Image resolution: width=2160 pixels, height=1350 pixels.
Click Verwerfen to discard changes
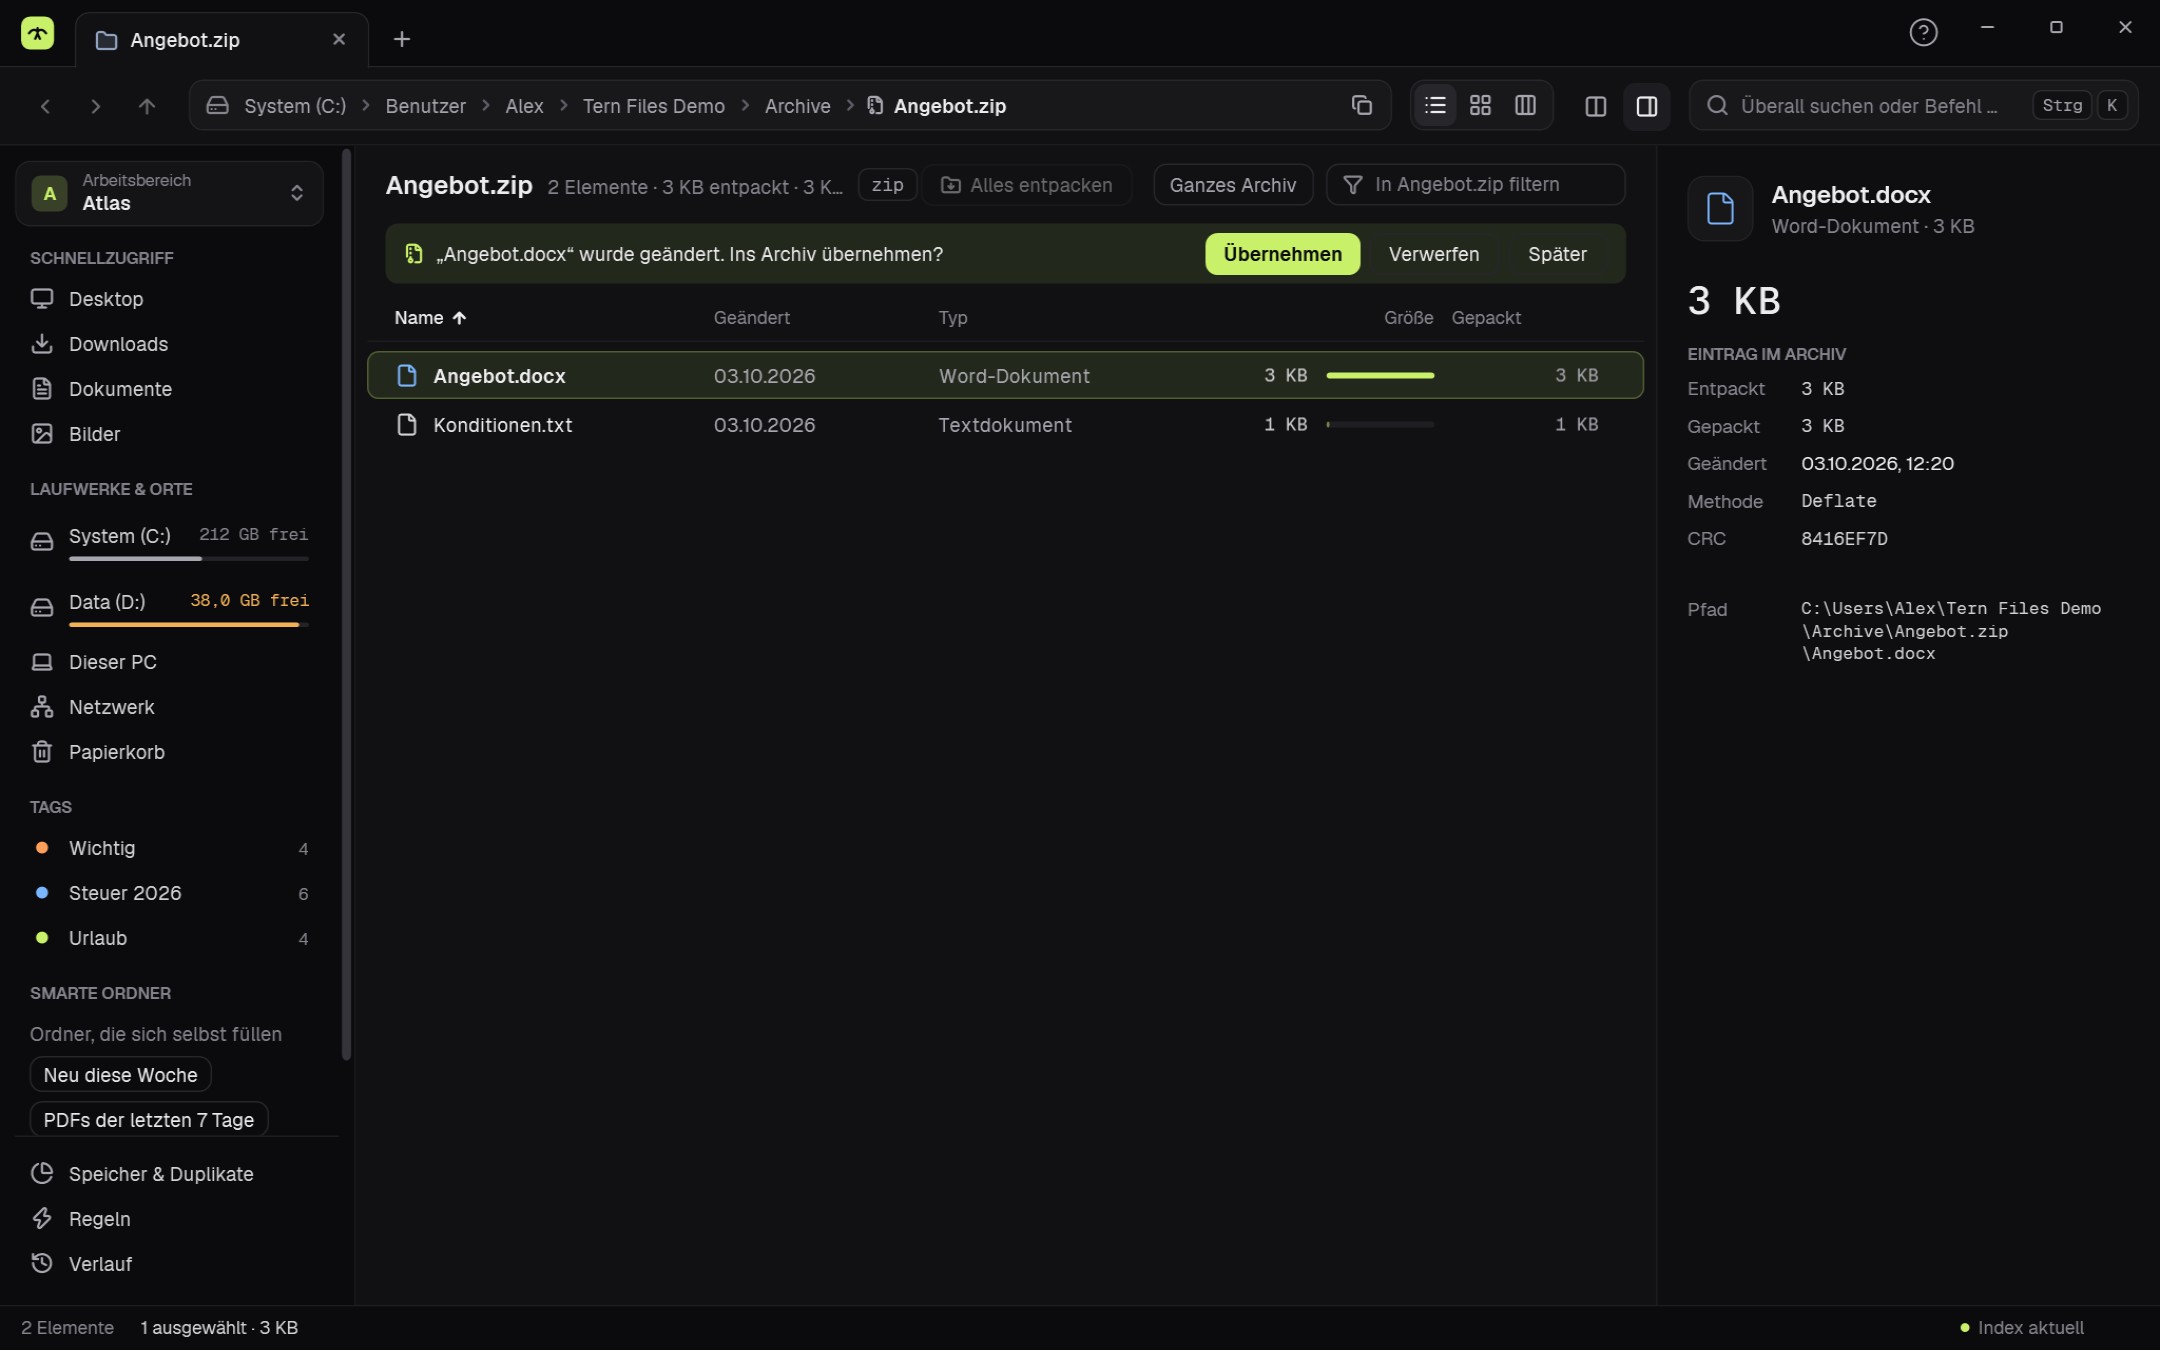click(1433, 254)
